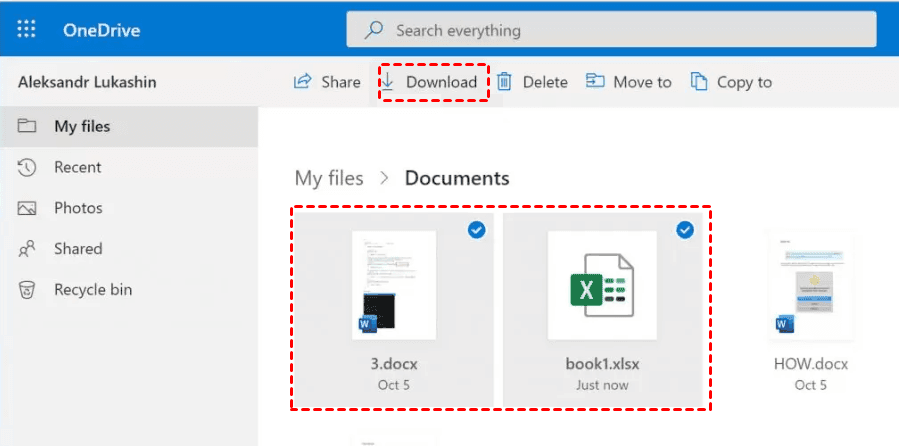The width and height of the screenshot is (899, 446).
Task: Click the breadcrumb chevron separator
Action: click(x=384, y=179)
